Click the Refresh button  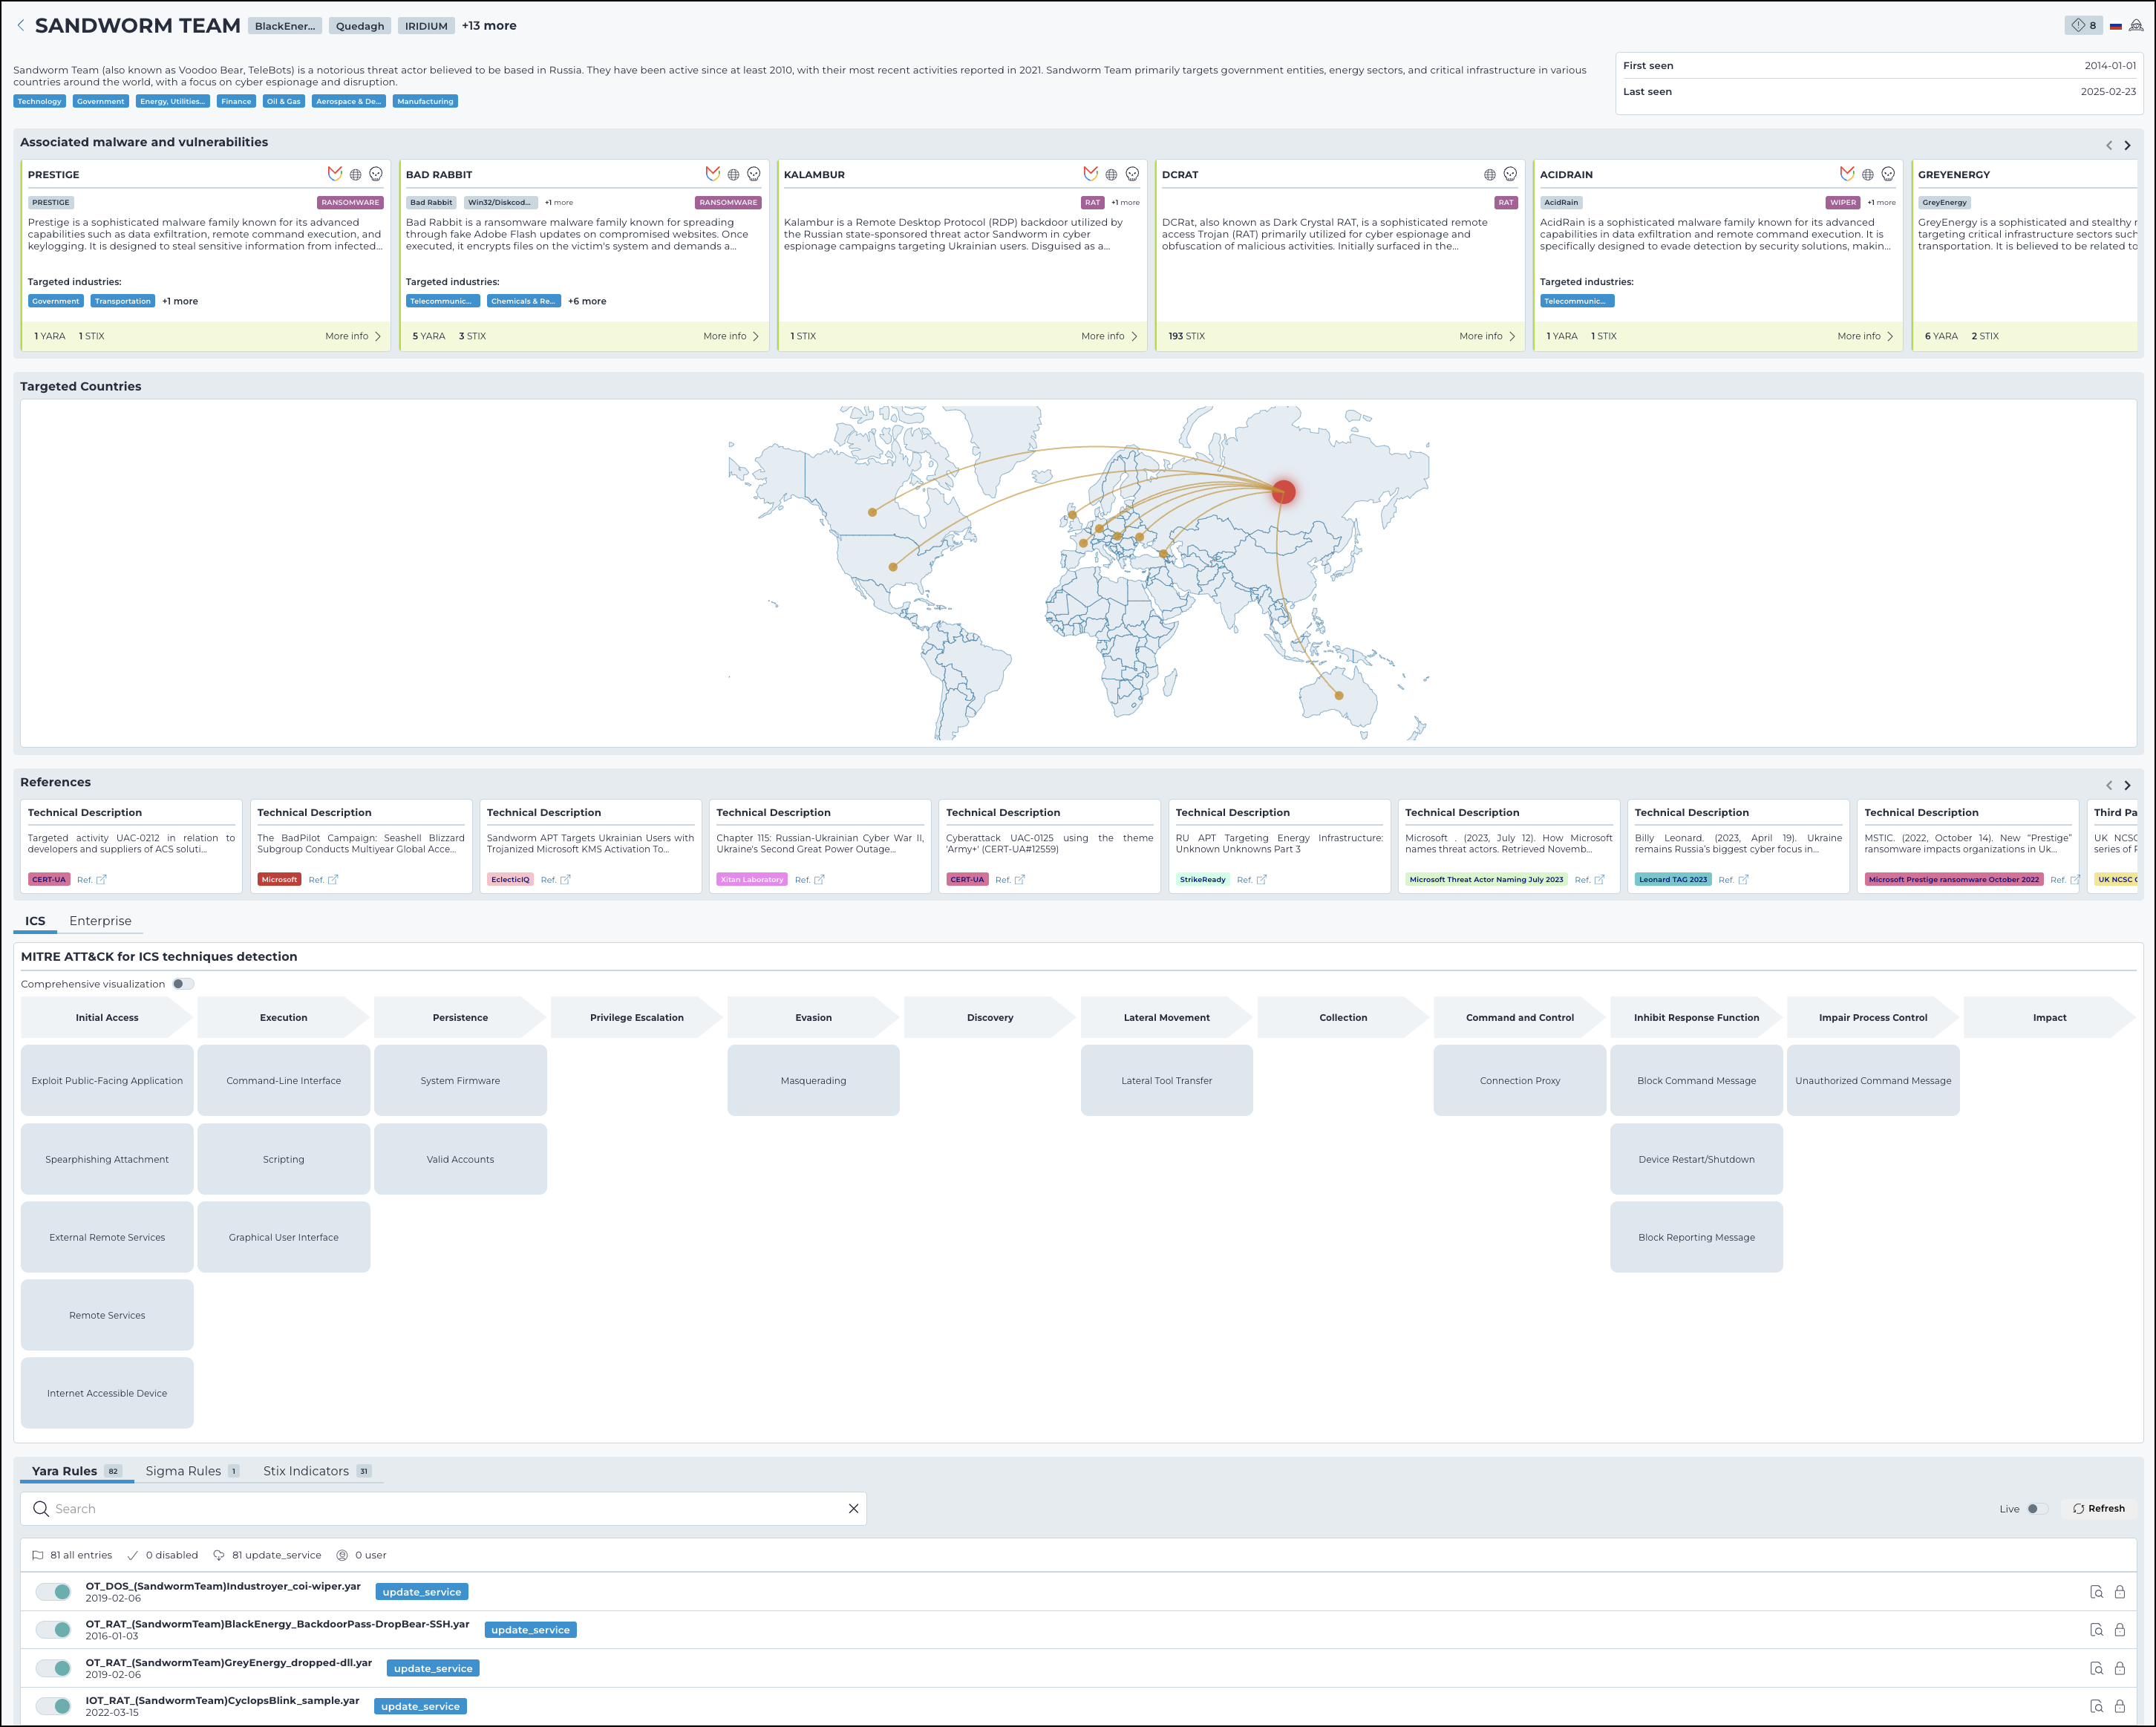tap(2098, 1508)
